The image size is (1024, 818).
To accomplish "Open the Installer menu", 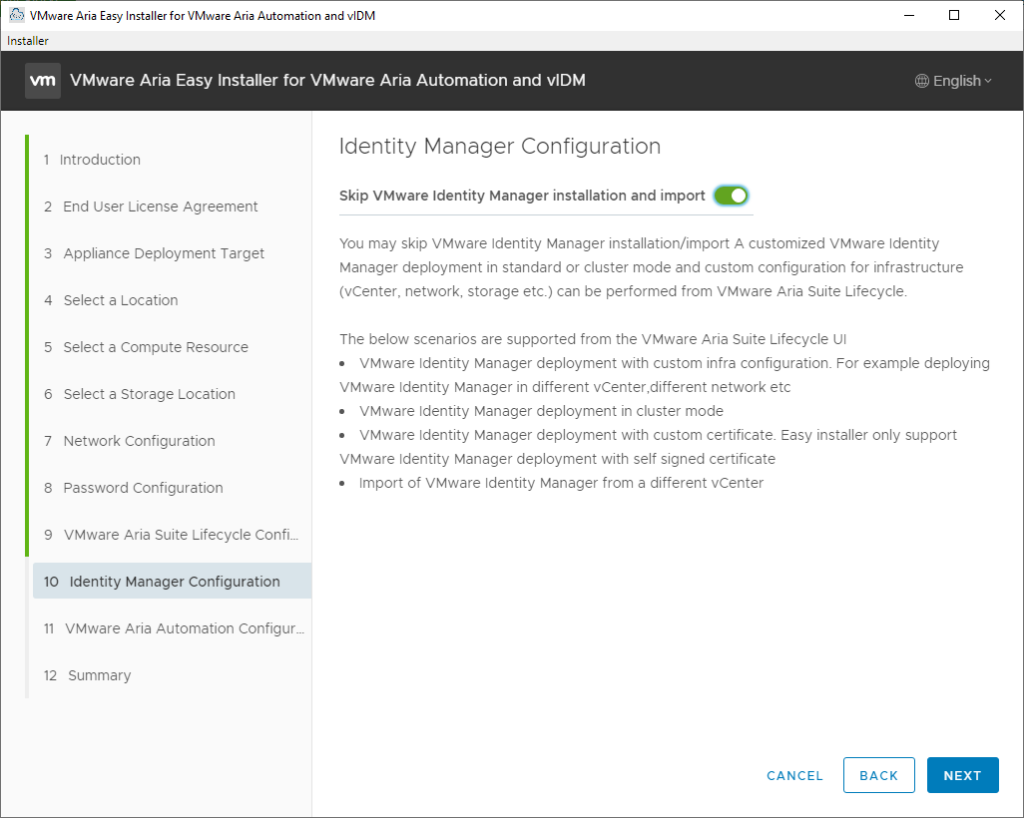I will pyautogui.click(x=28, y=41).
